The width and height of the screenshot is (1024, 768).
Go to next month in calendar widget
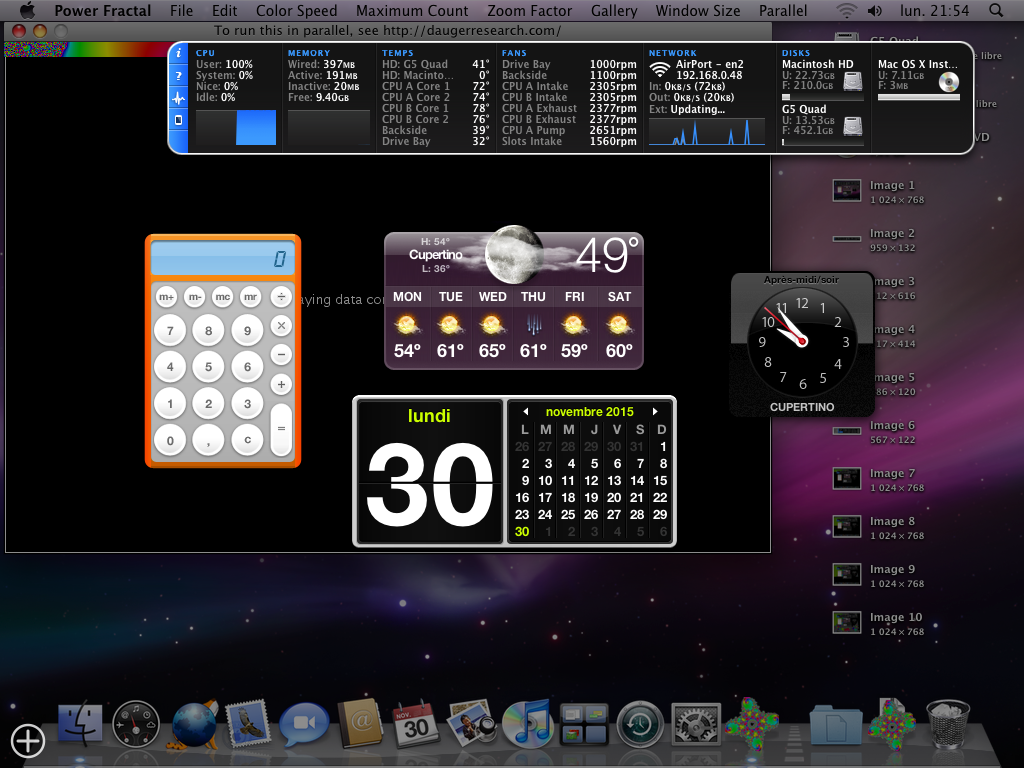tap(655, 411)
